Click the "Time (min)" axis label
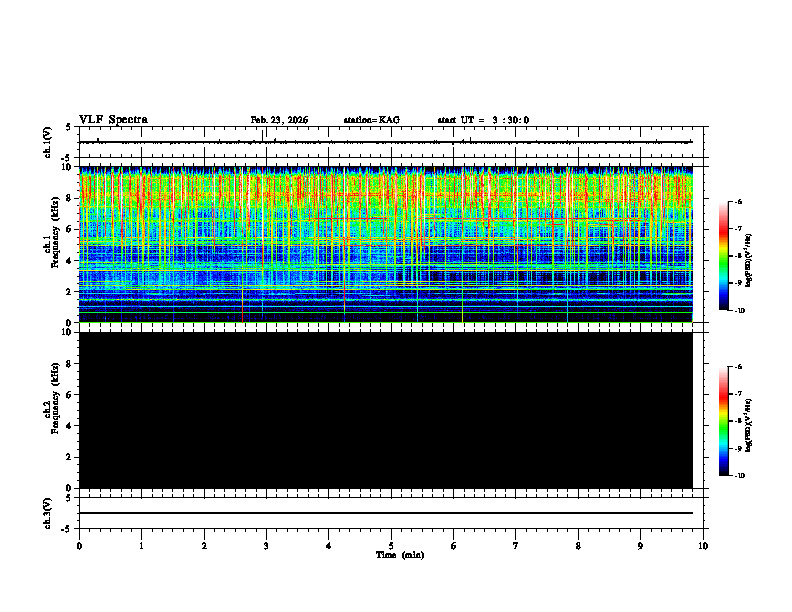792x612 pixels. pos(400,555)
